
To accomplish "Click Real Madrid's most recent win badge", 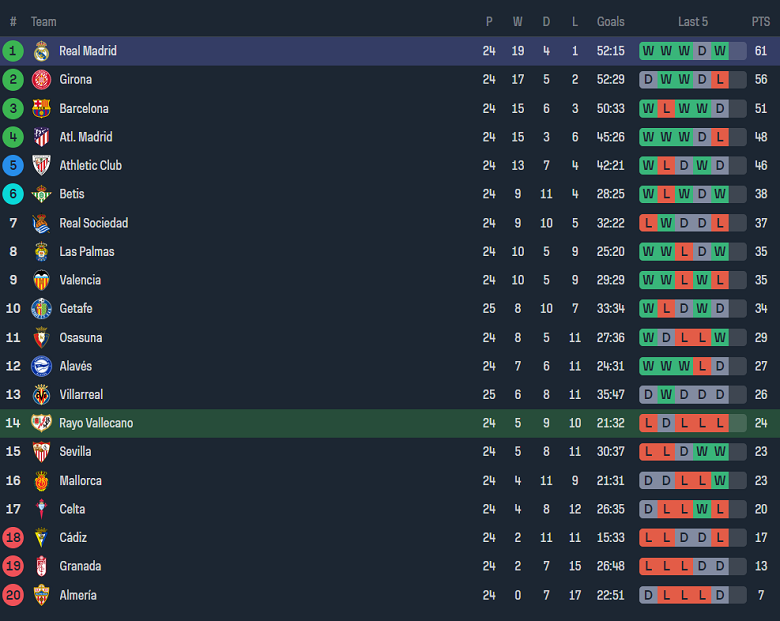I will click(x=719, y=51).
